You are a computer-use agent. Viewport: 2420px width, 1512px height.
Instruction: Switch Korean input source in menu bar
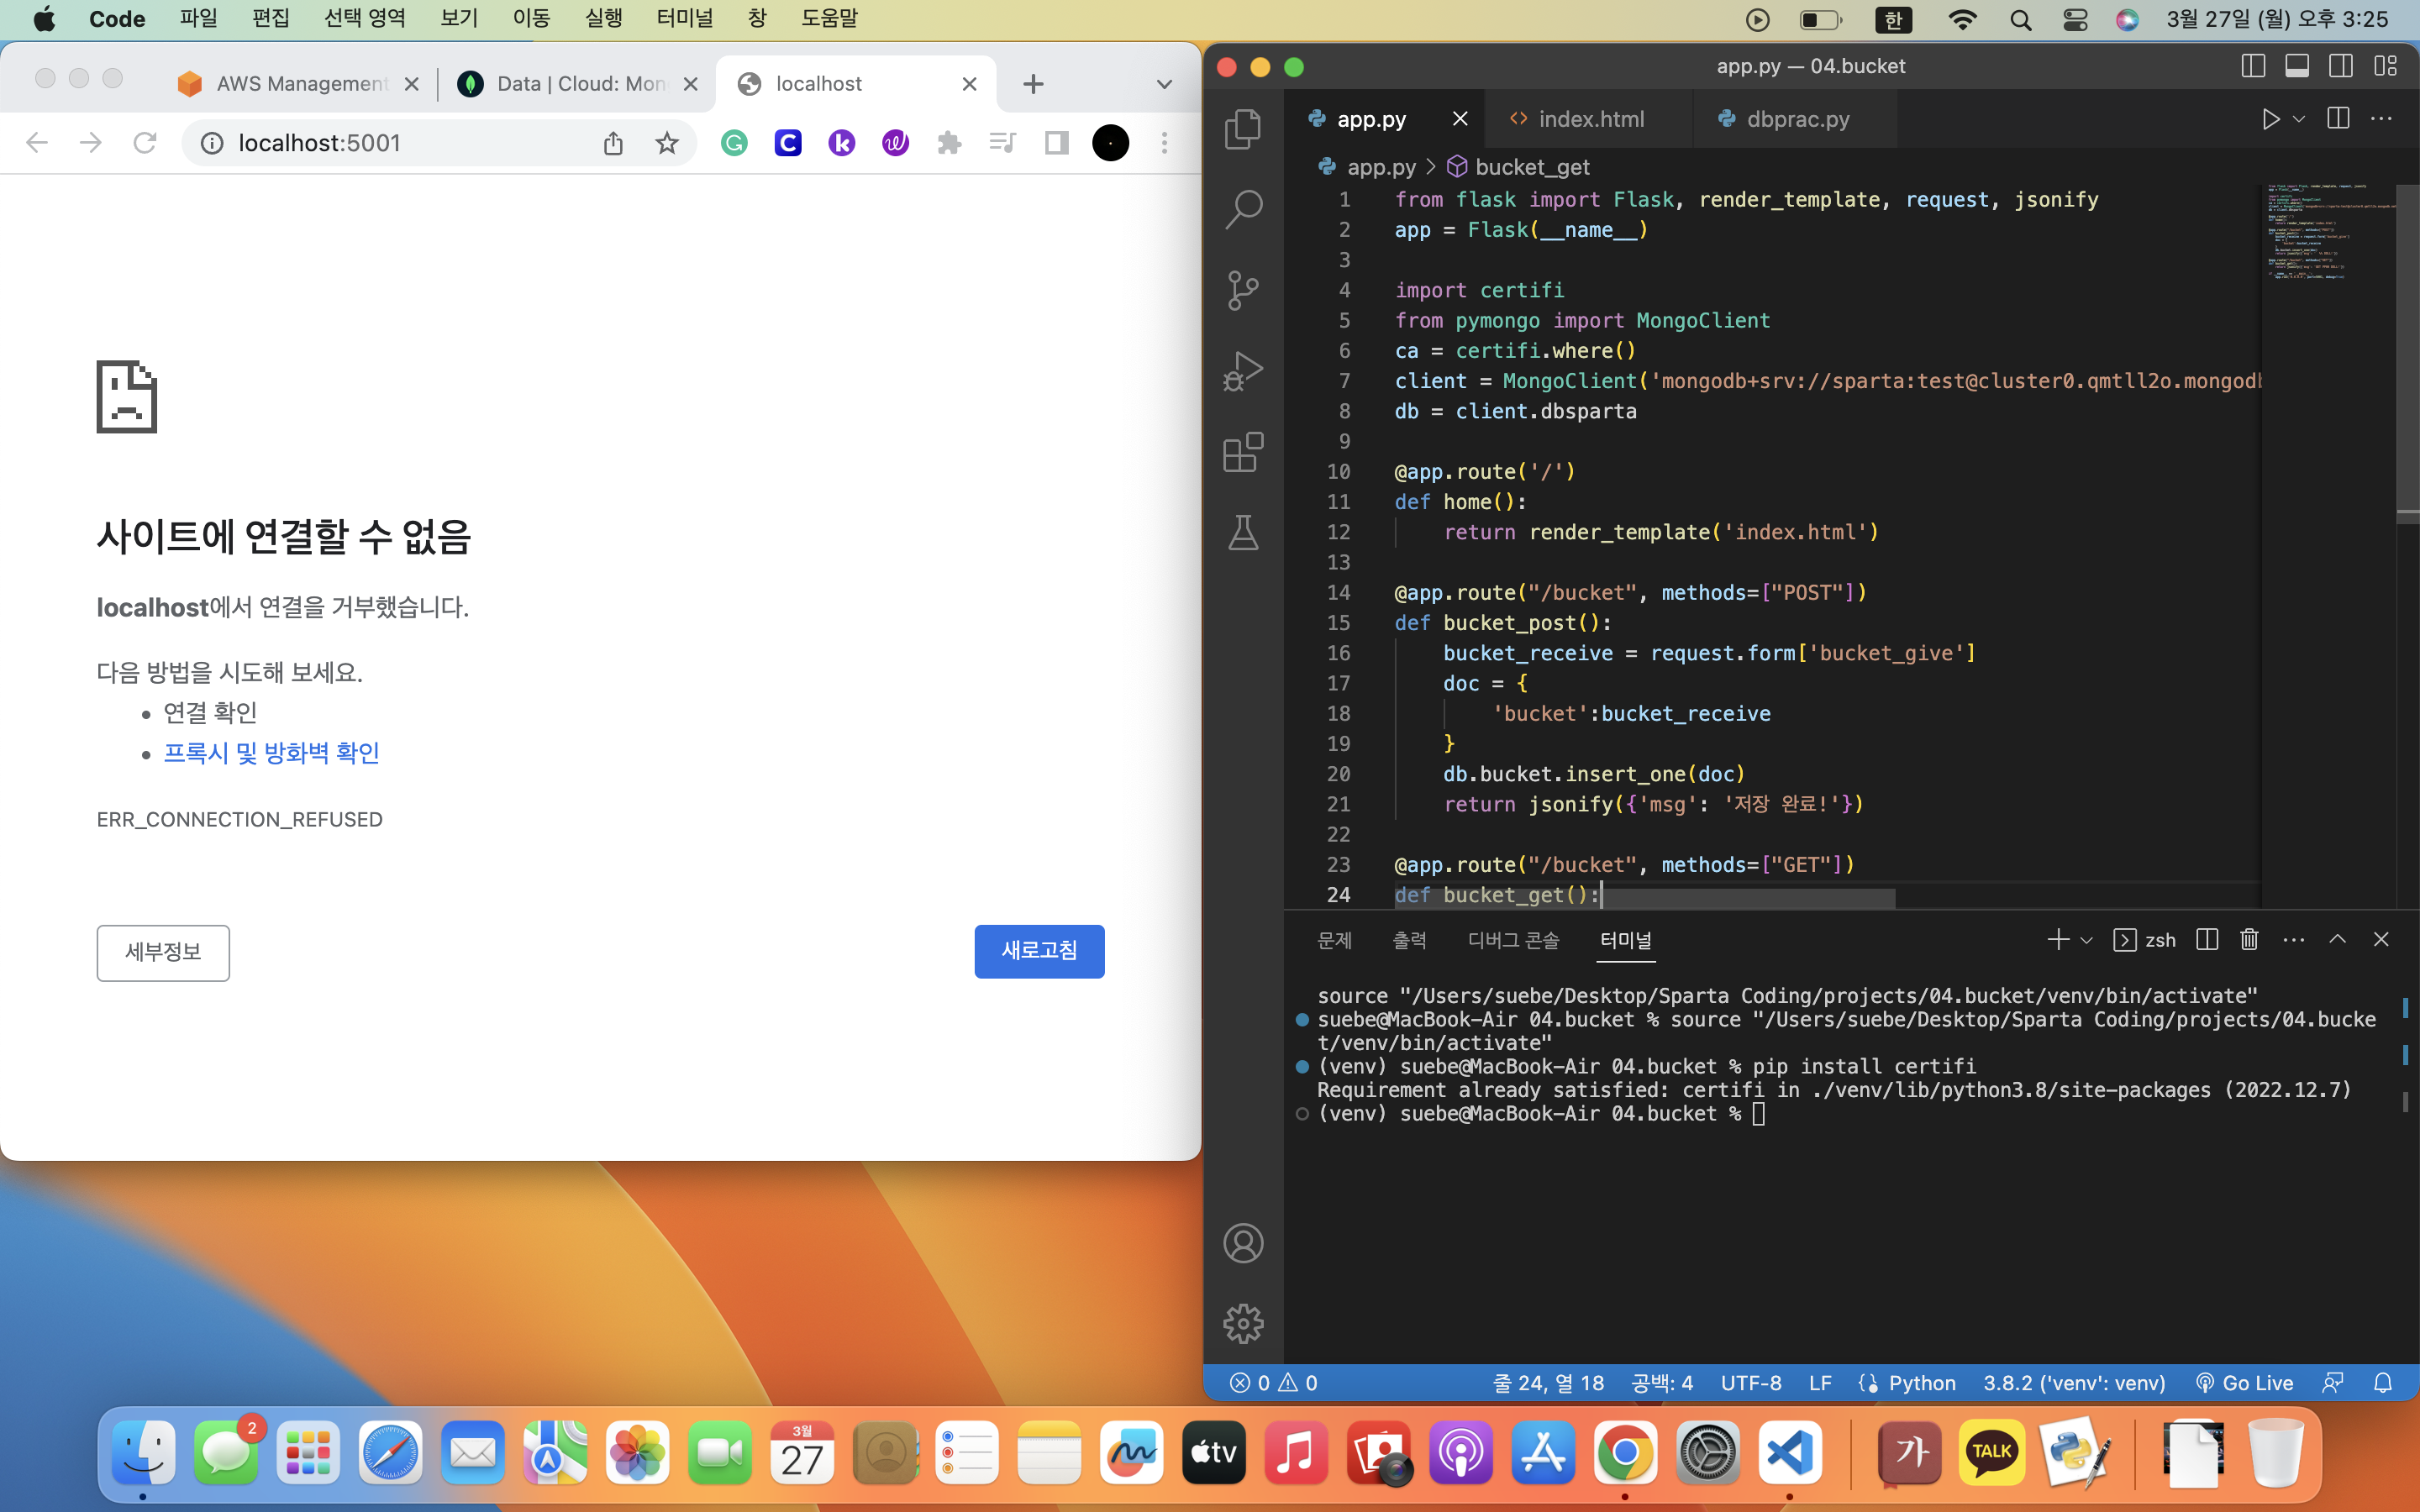click(x=1893, y=19)
